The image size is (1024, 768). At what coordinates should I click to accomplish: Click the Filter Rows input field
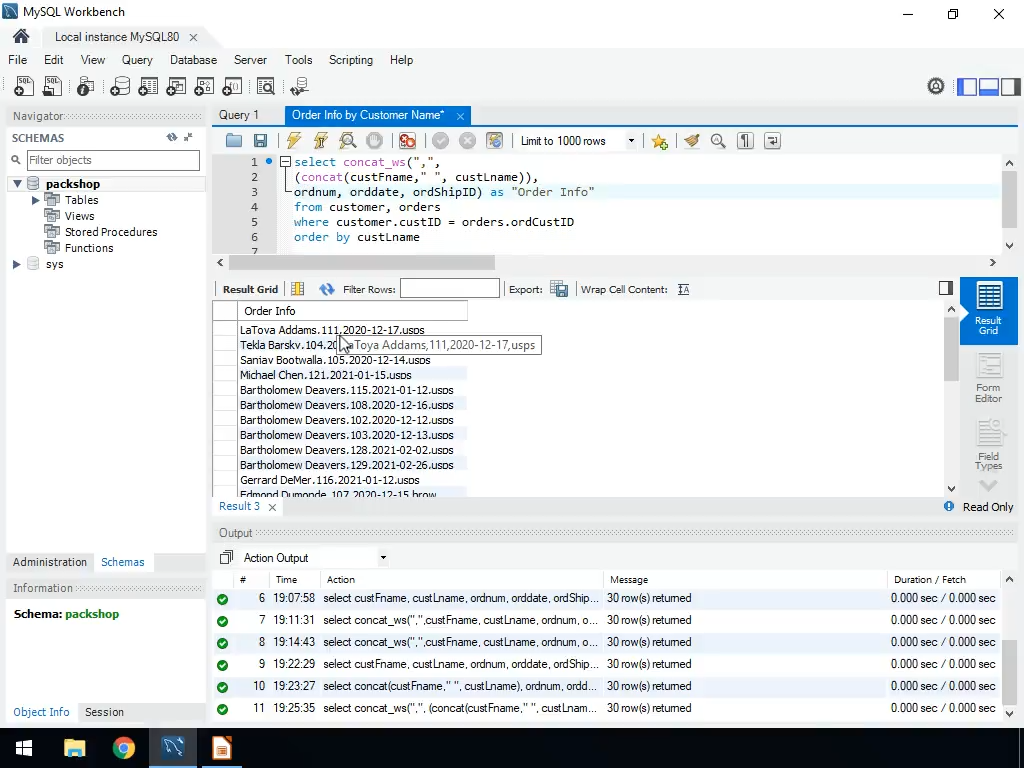[x=449, y=289]
